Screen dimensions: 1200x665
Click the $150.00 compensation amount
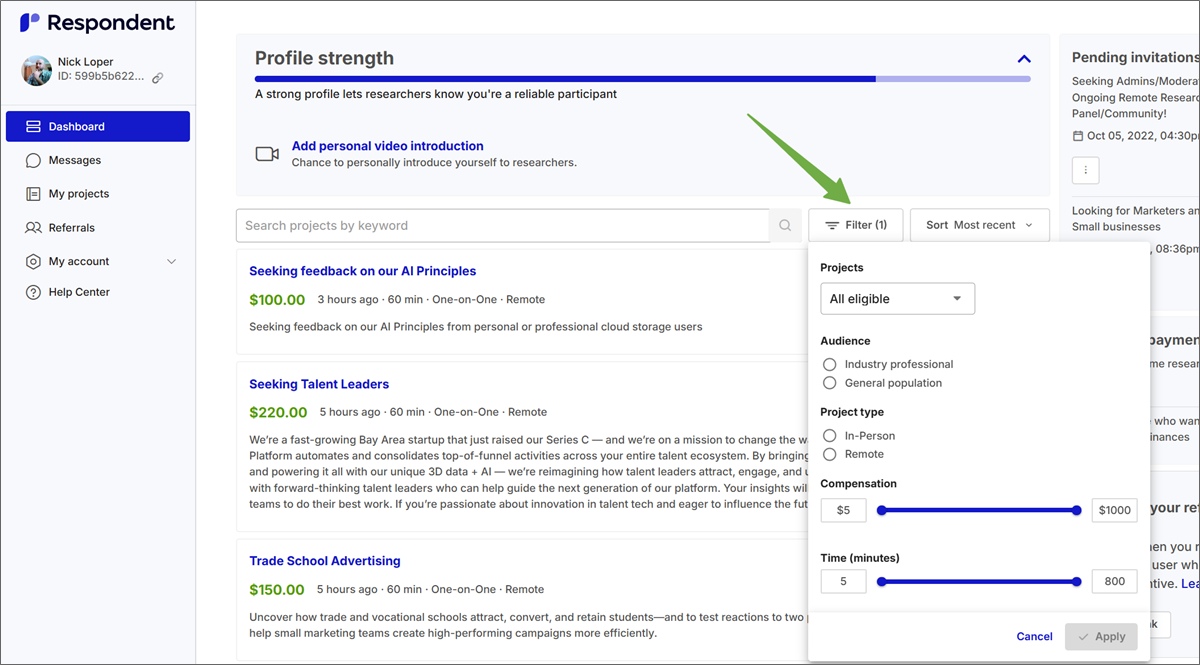point(277,589)
